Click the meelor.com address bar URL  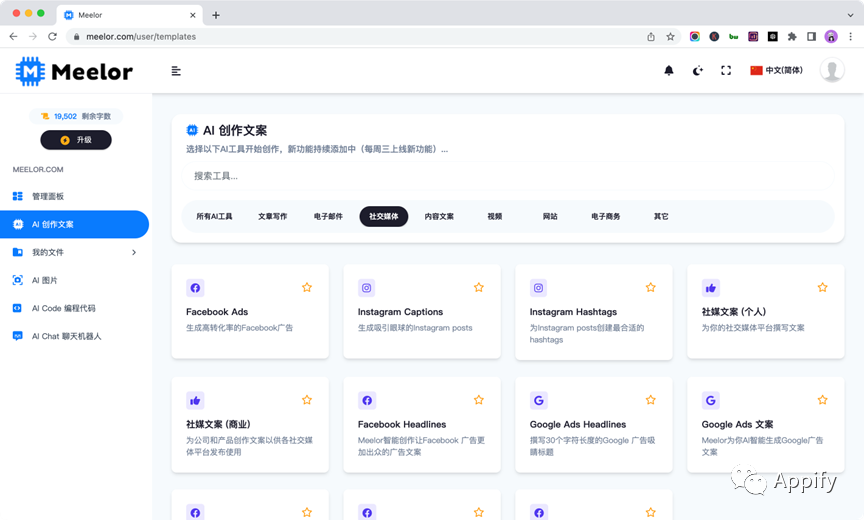141,36
